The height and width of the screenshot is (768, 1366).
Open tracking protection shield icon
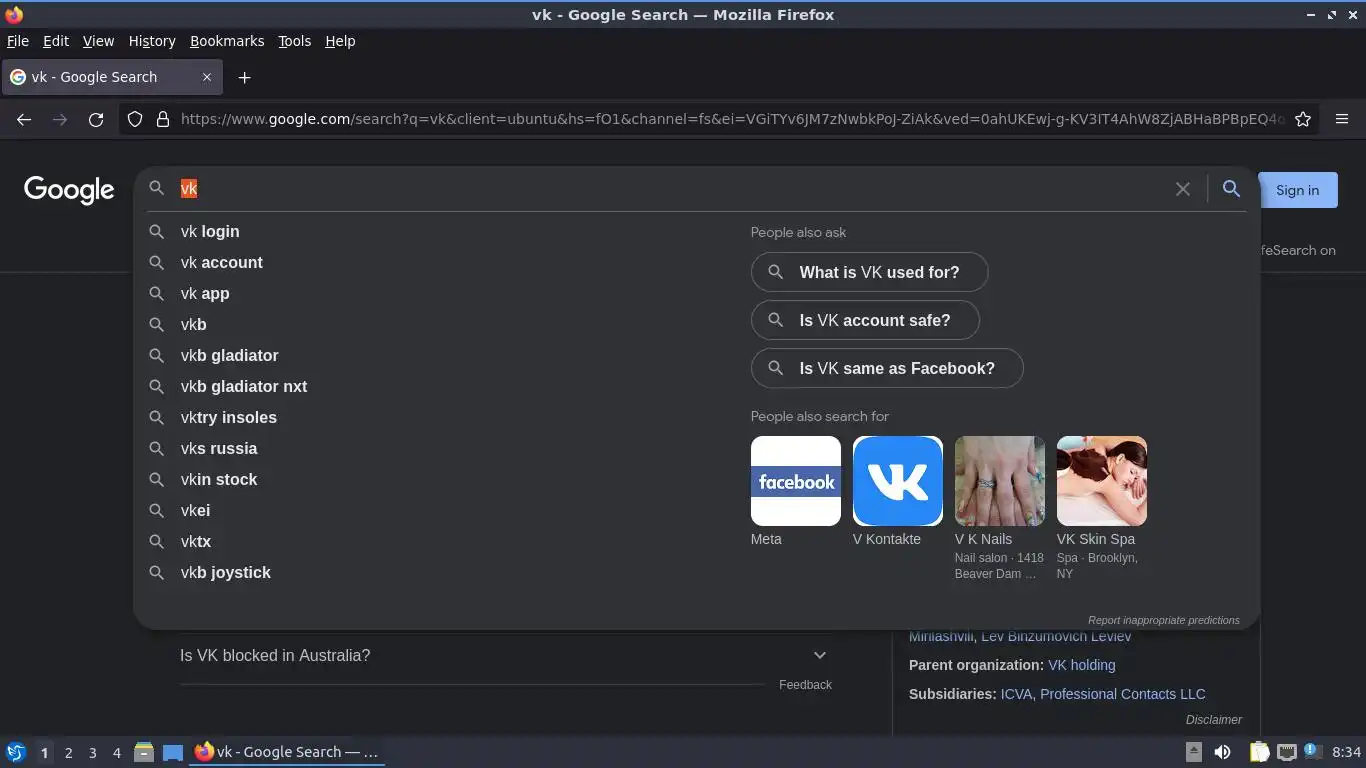(135, 119)
